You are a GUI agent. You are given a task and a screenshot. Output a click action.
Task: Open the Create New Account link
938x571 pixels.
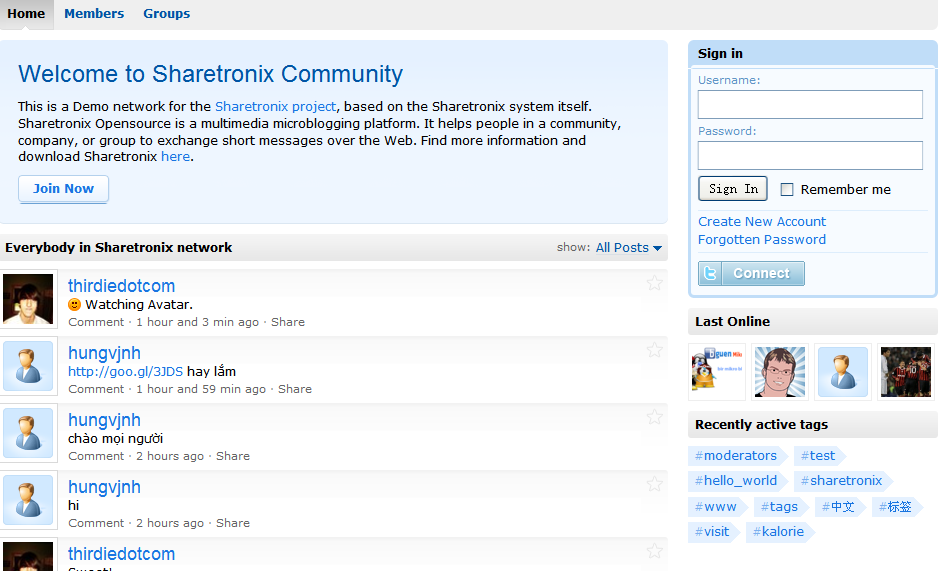[762, 221]
